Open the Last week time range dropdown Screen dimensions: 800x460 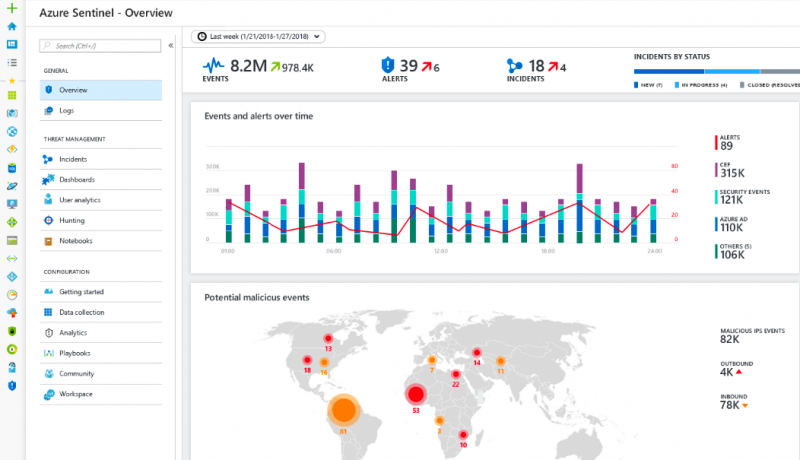tap(258, 37)
